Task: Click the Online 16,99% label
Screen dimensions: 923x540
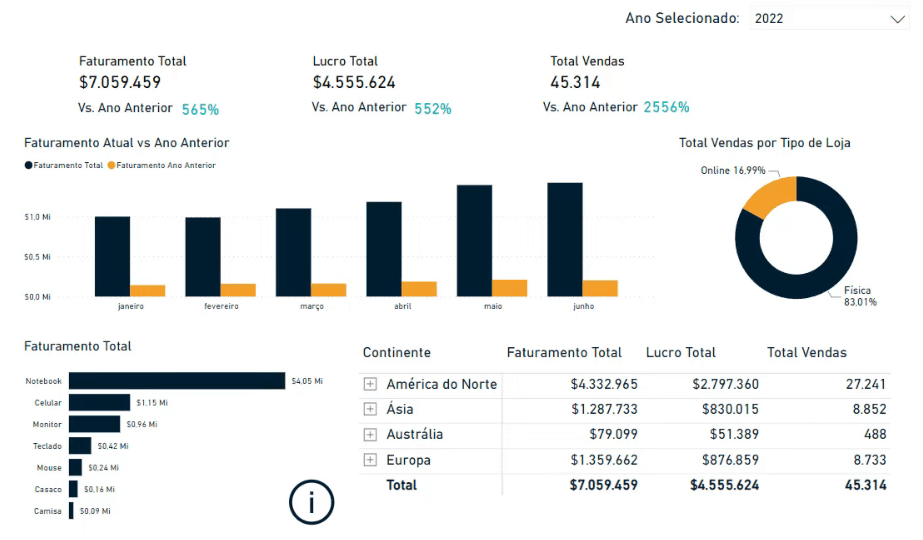Action: (x=733, y=171)
